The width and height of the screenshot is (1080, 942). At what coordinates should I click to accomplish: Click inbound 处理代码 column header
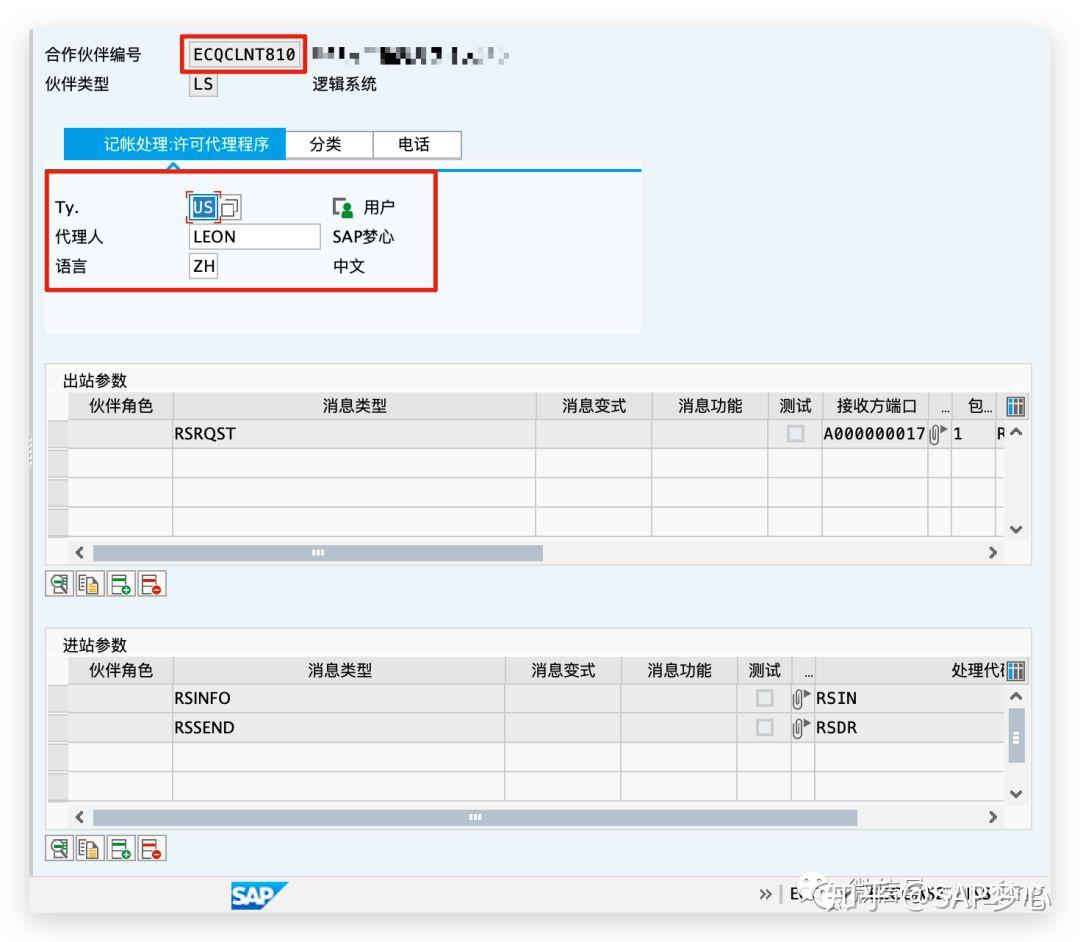[909, 671]
